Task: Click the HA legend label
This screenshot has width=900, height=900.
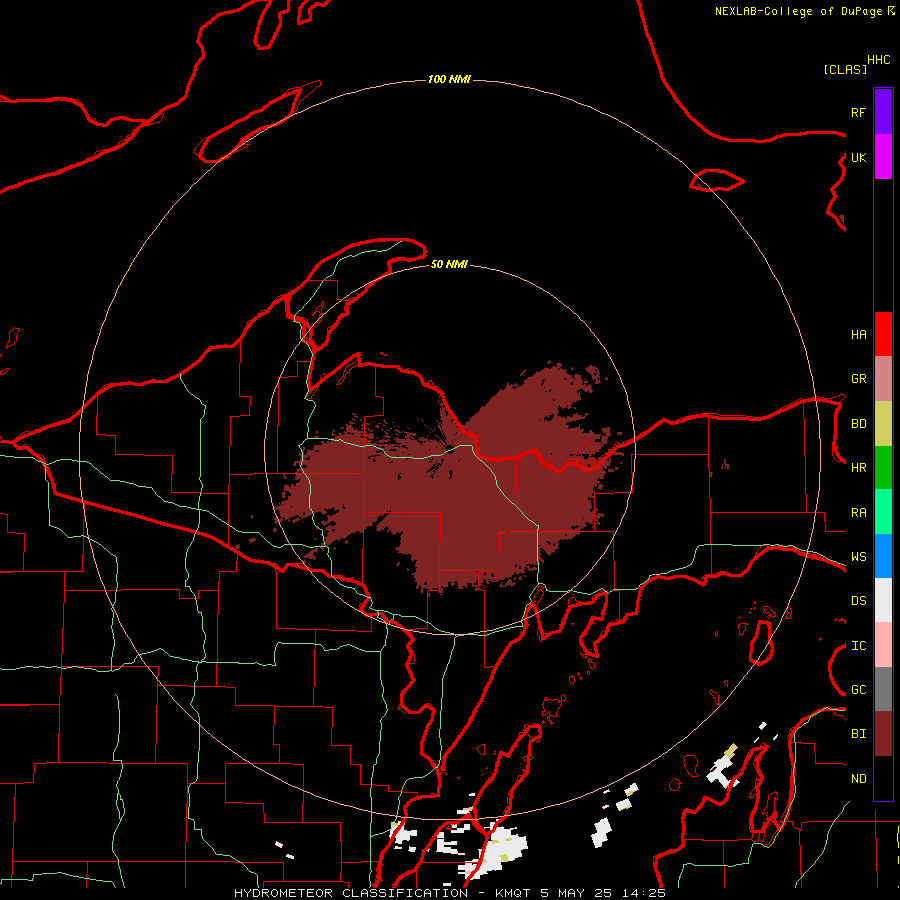Action: click(x=858, y=335)
